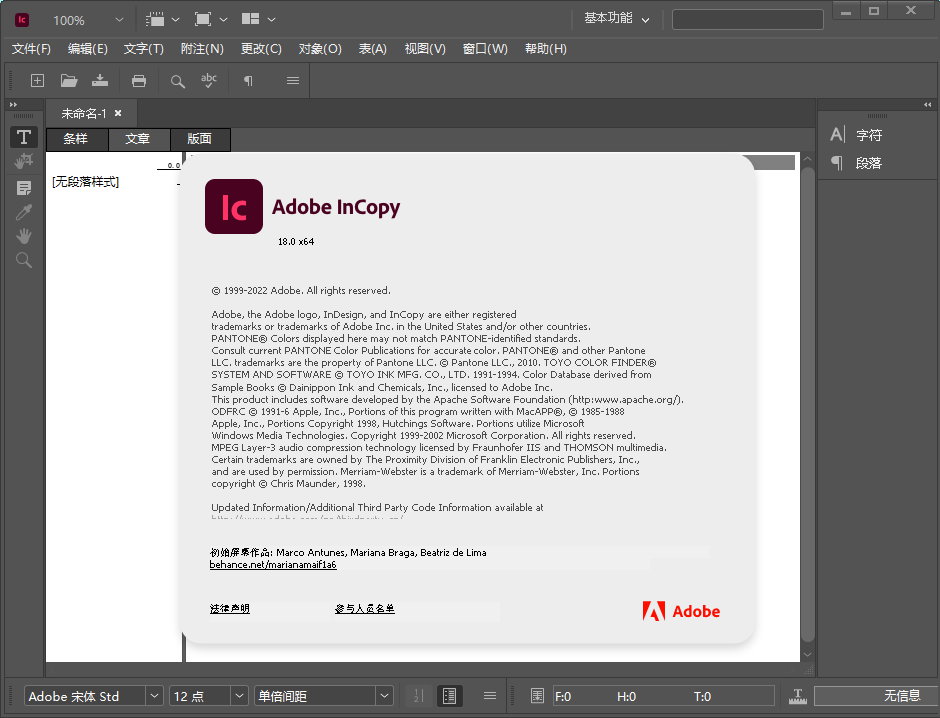940x718 pixels.
Task: Open the 文件(F) menu
Action: [31, 49]
